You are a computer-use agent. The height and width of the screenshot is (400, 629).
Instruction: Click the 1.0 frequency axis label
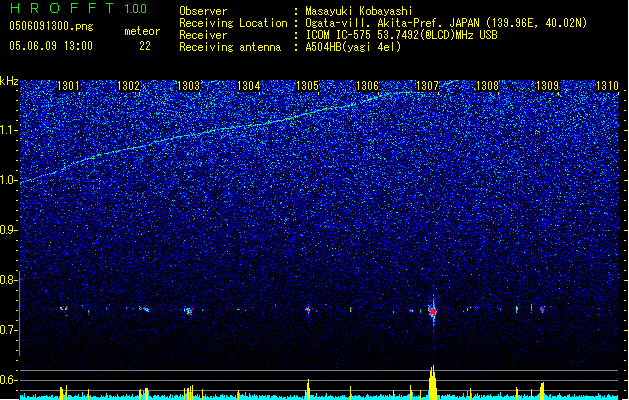9,180
